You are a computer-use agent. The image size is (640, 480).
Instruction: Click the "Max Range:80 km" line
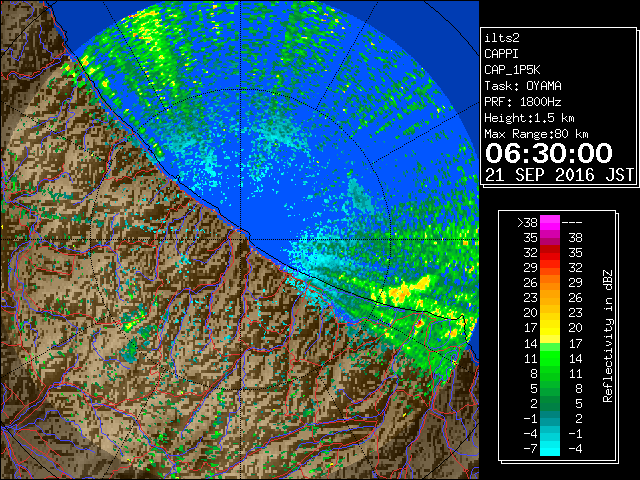(x=536, y=134)
